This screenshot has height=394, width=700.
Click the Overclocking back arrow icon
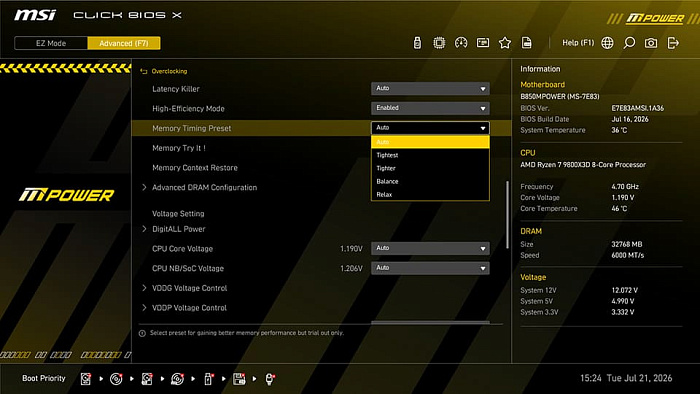(143, 71)
